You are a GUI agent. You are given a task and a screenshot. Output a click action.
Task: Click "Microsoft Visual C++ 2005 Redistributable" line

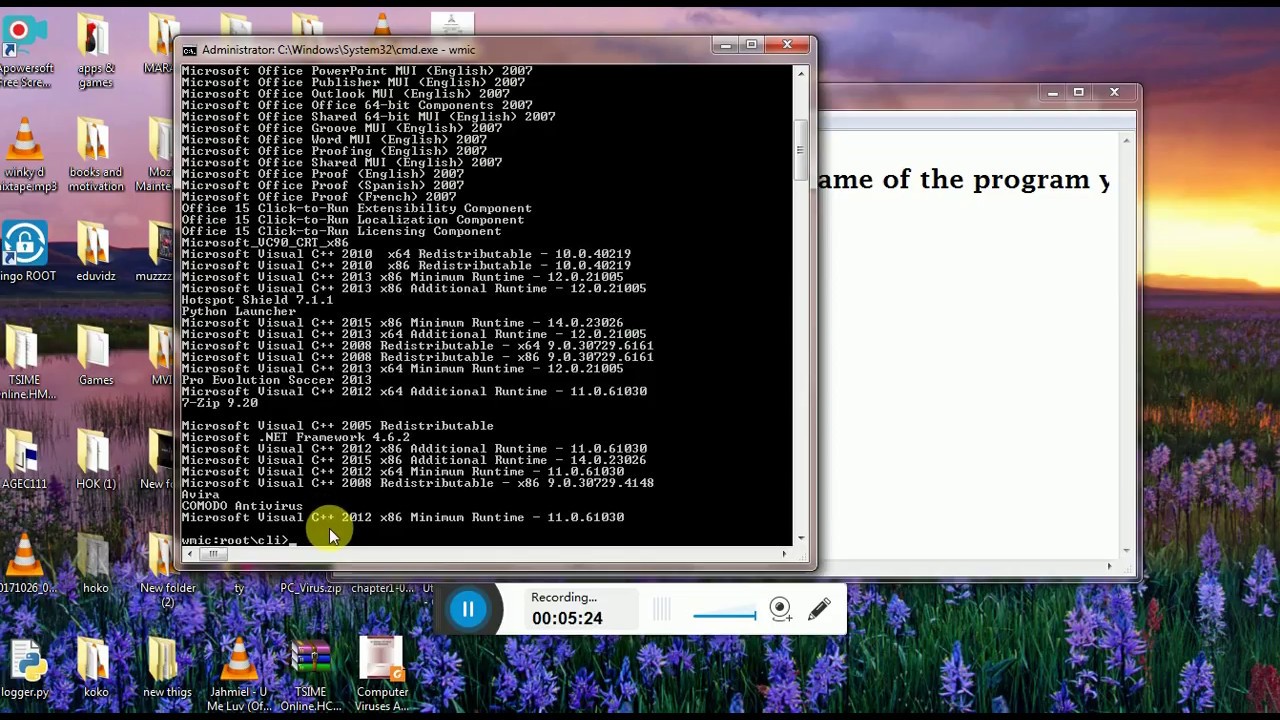(x=337, y=426)
